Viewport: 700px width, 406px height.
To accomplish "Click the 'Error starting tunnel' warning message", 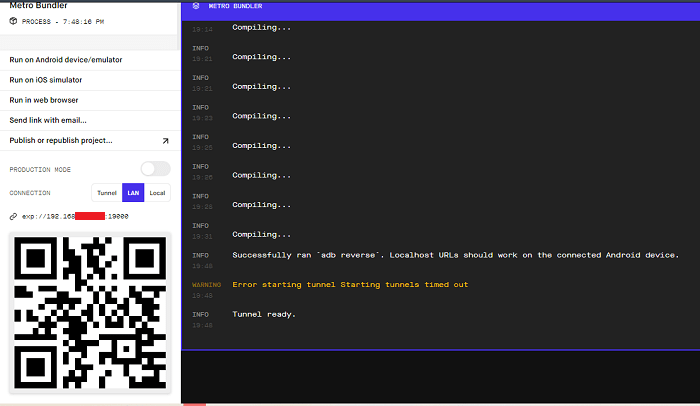I will point(350,285).
